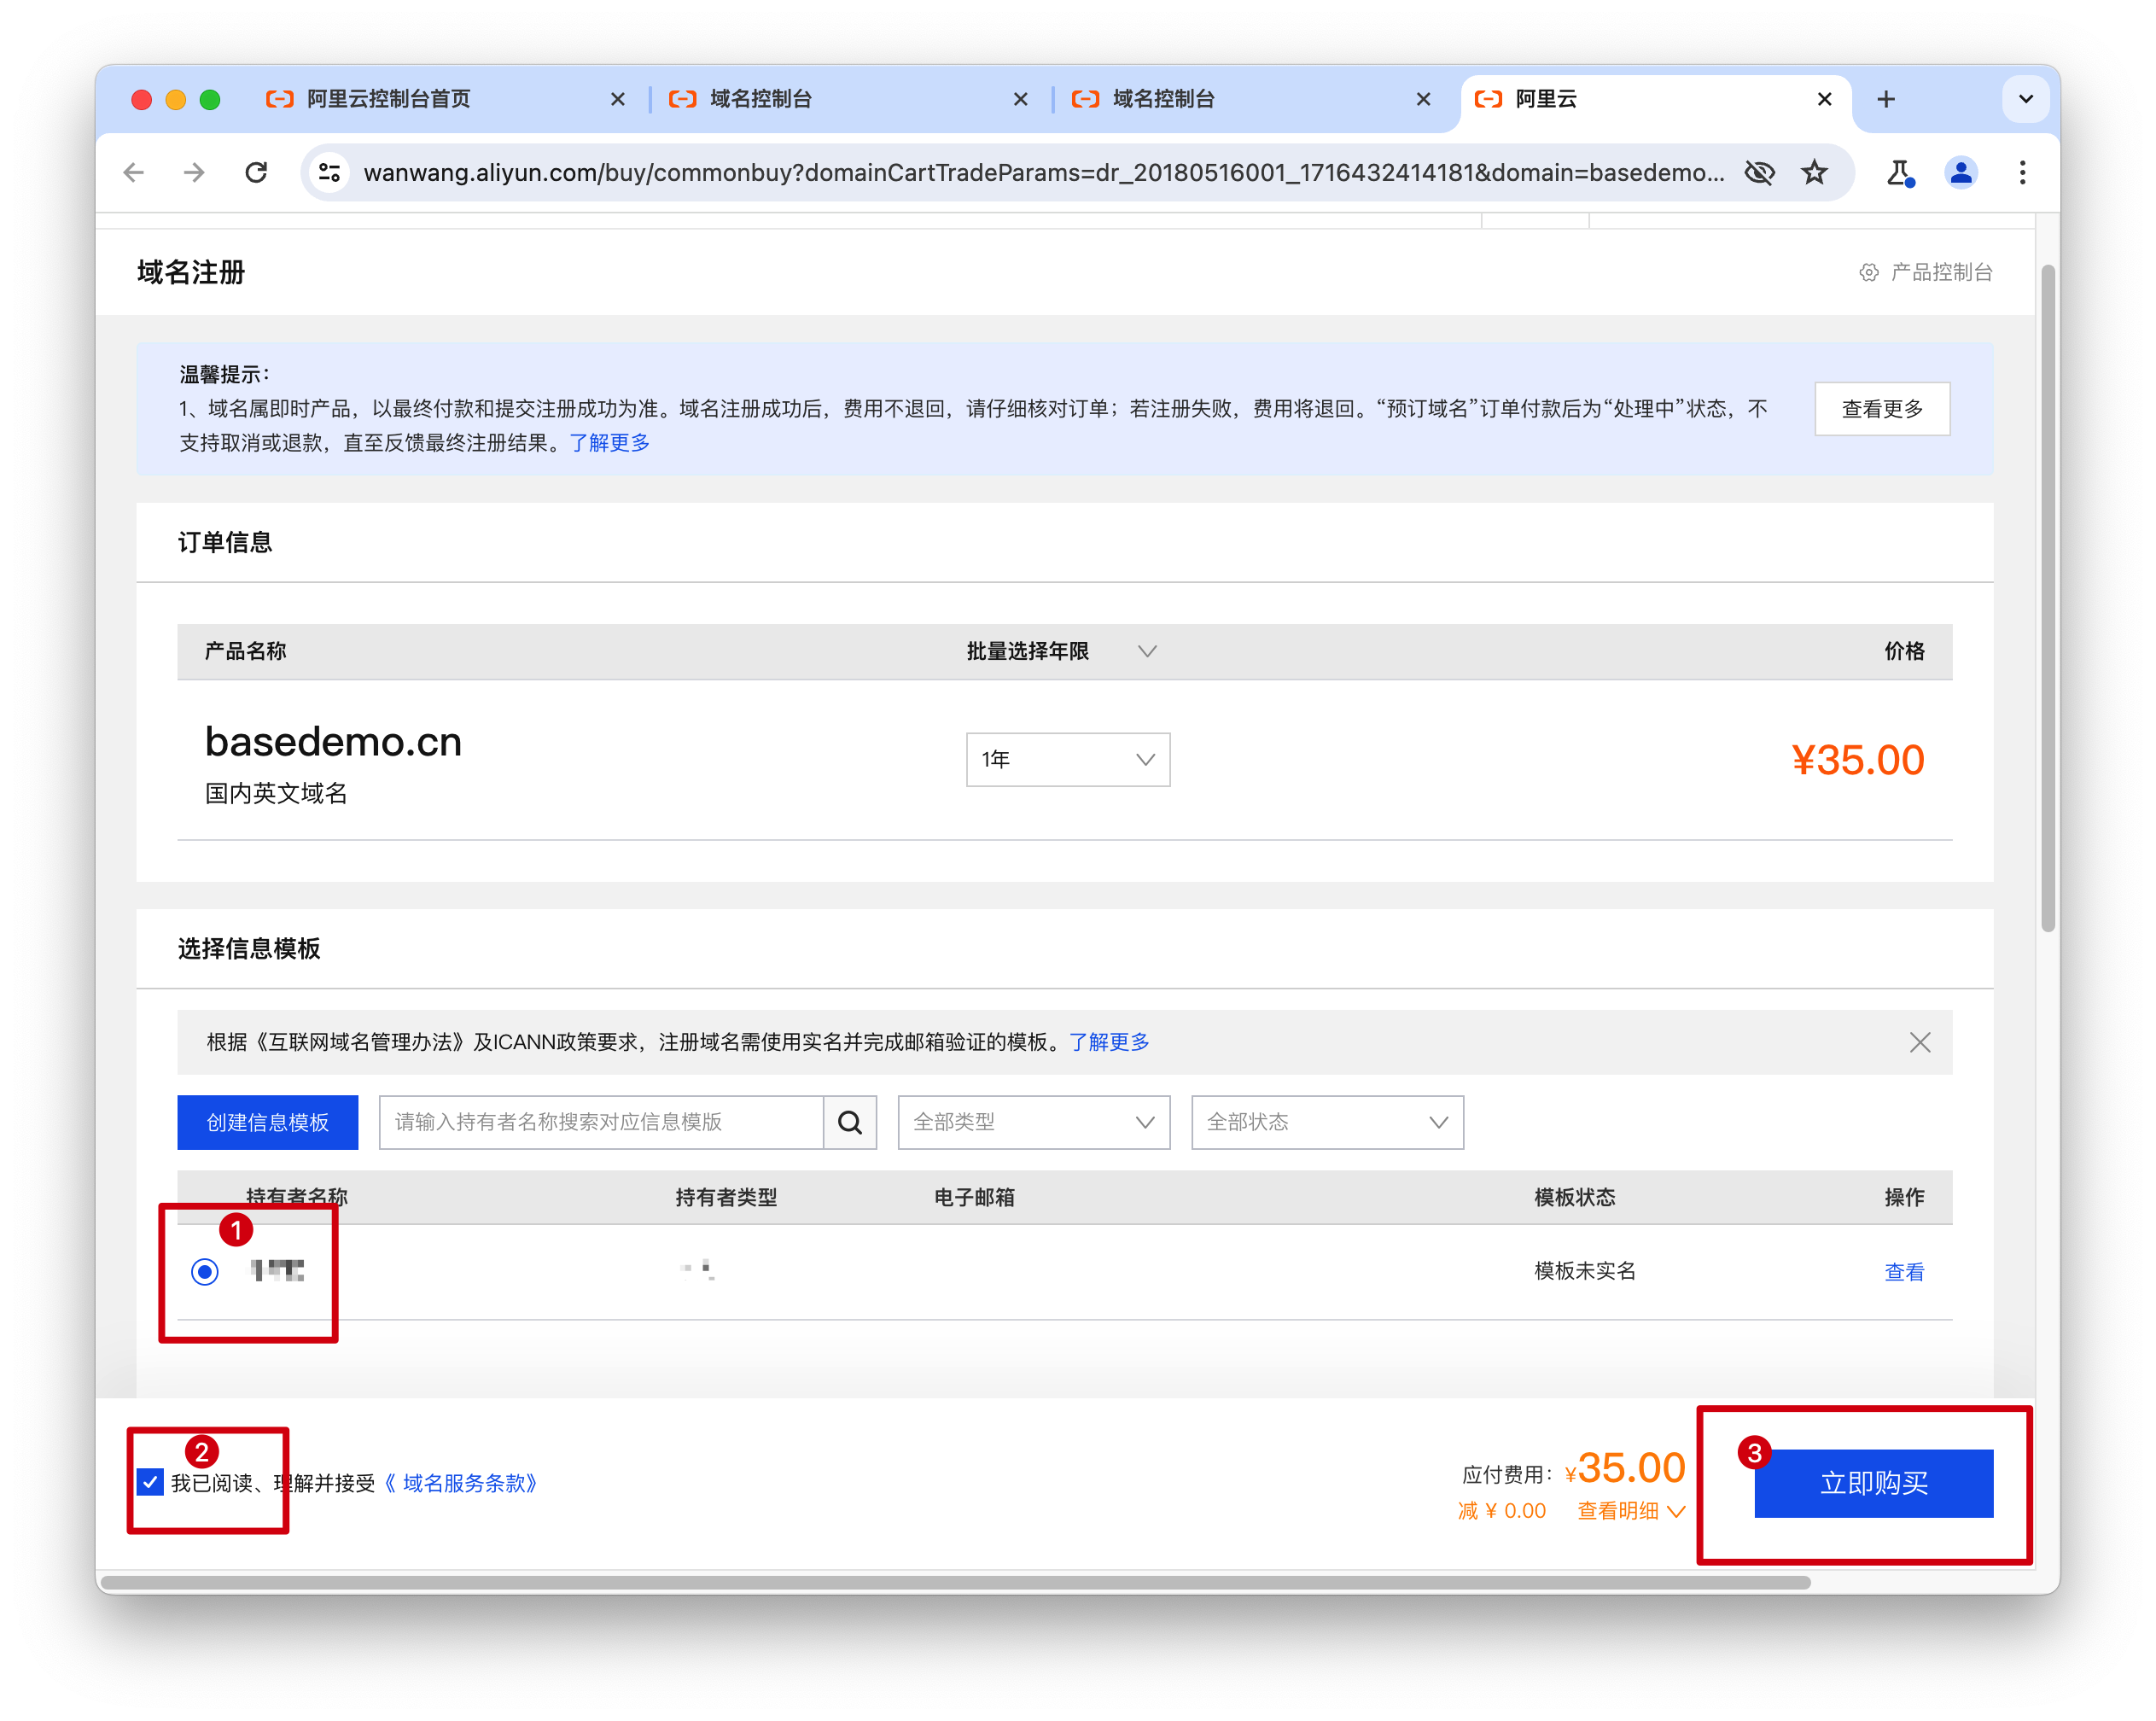Click the horizontal page scrollbar
Image resolution: width=2156 pixels, height=1721 pixels.
click(955, 1582)
